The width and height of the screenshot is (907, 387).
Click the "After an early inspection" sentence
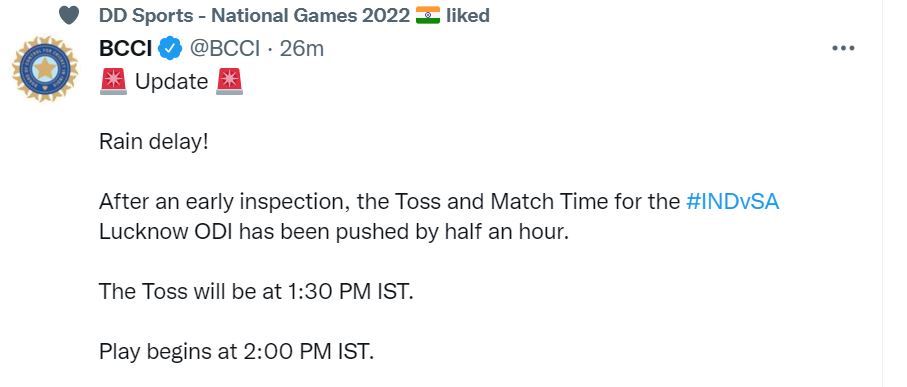[439, 201]
